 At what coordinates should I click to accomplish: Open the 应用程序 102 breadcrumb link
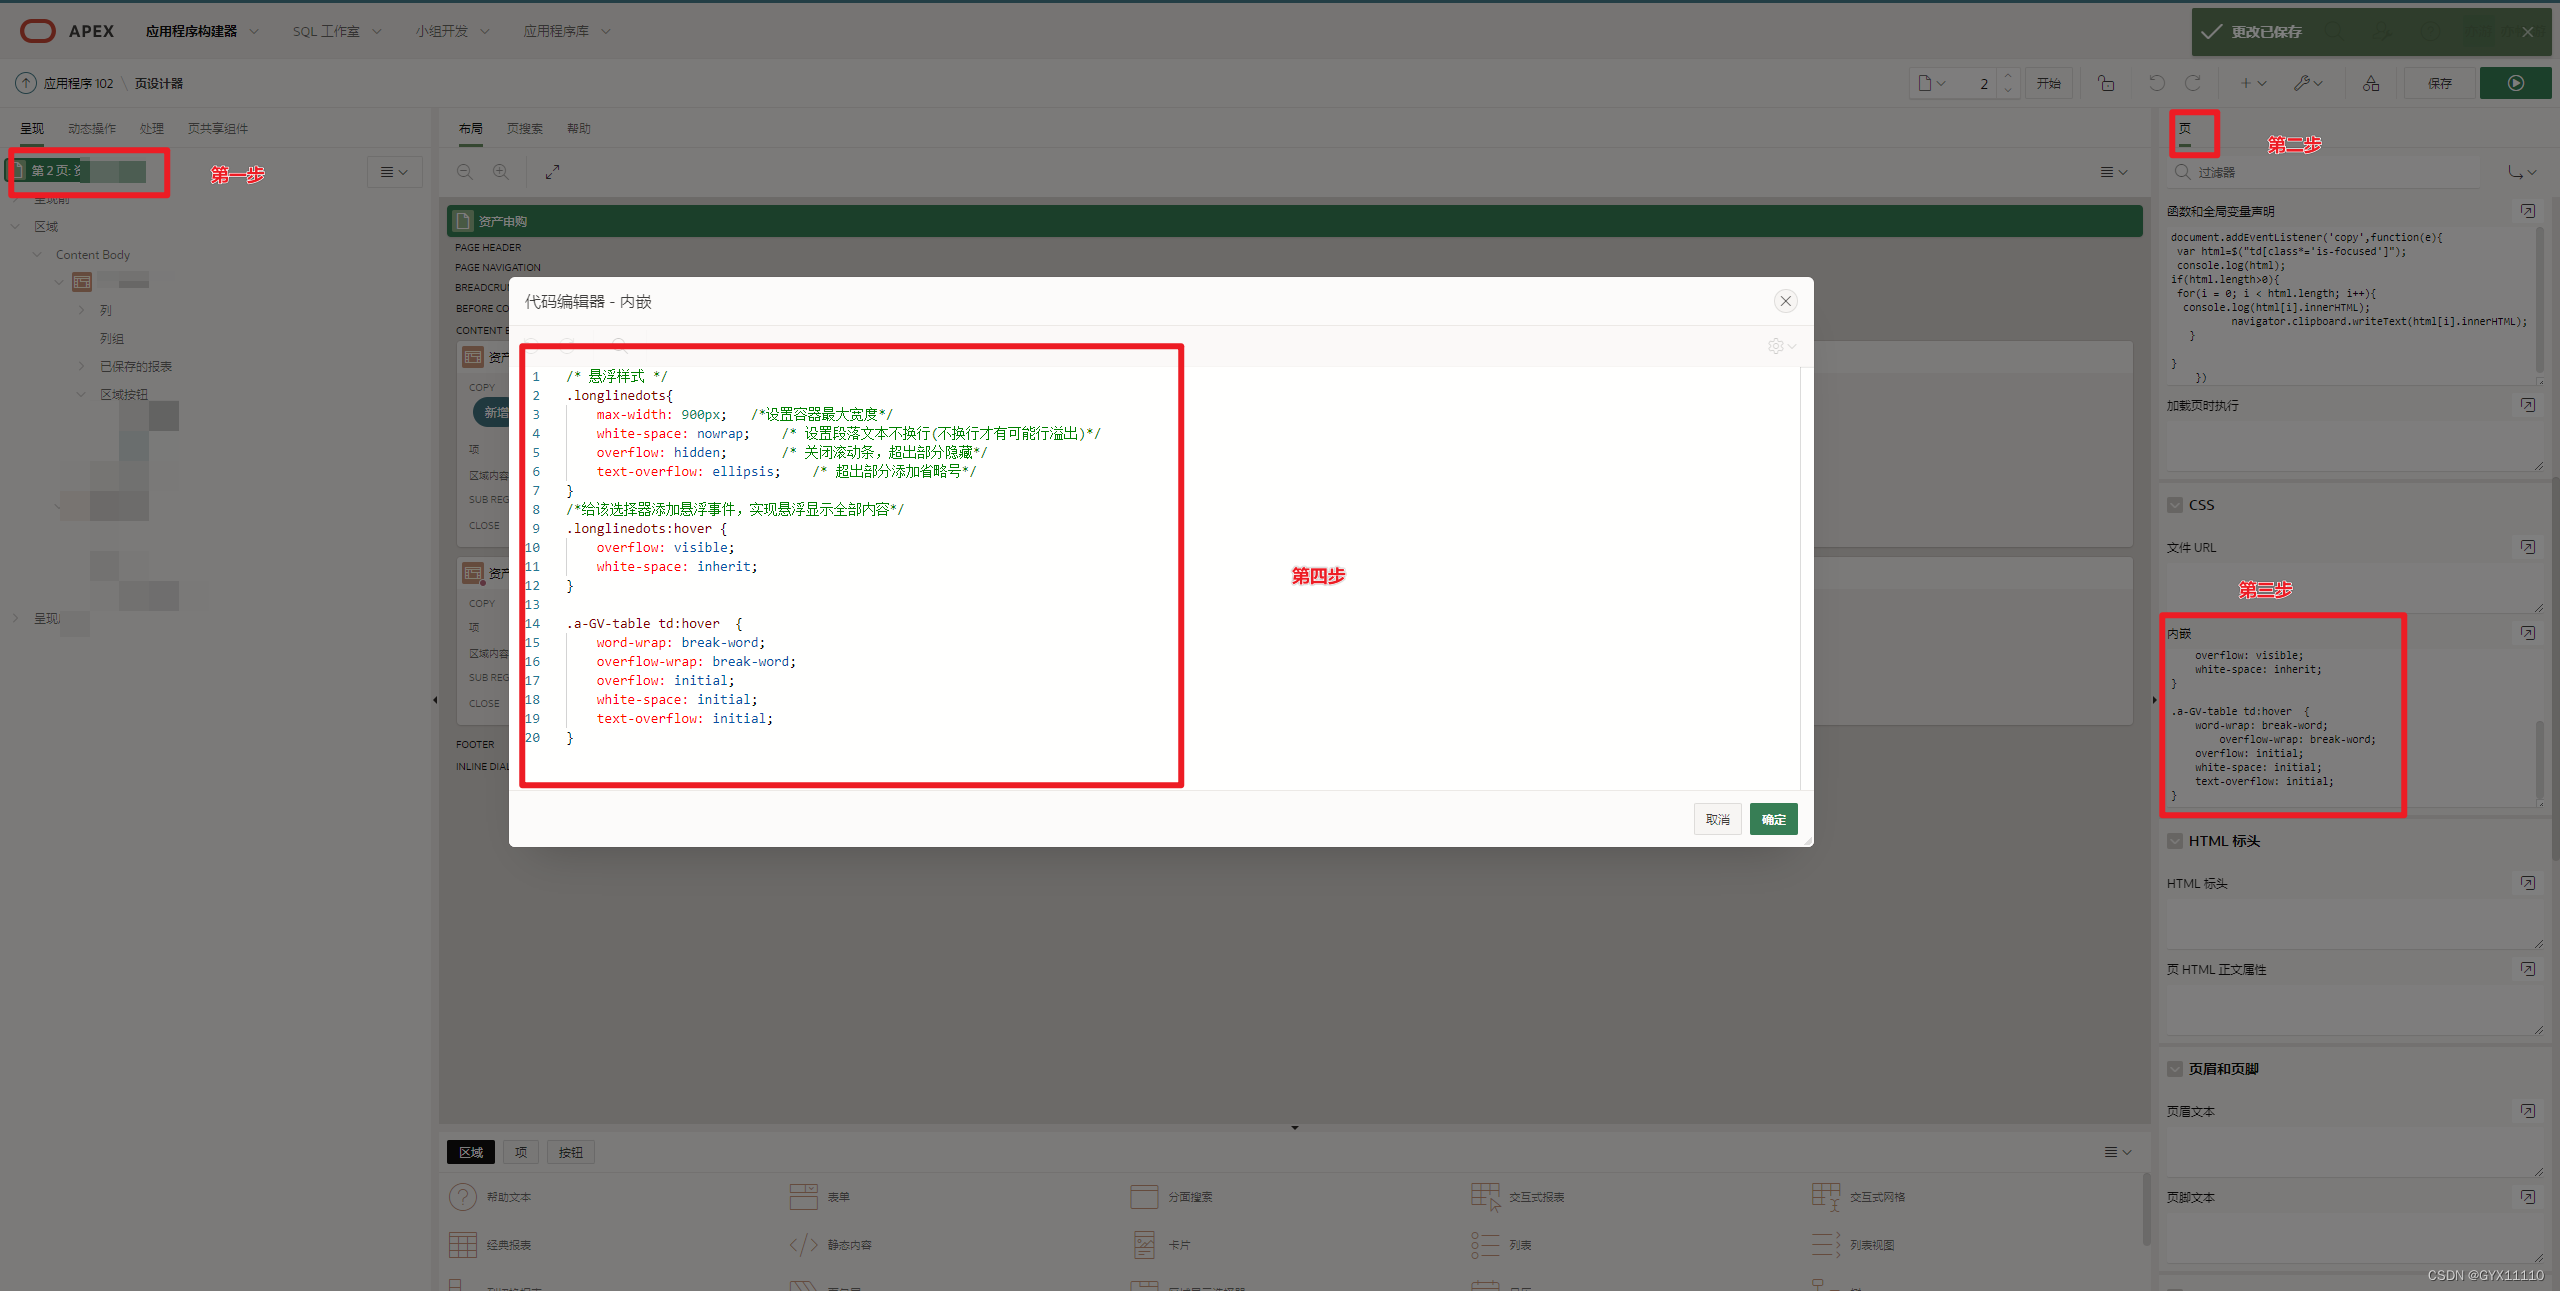[x=78, y=83]
